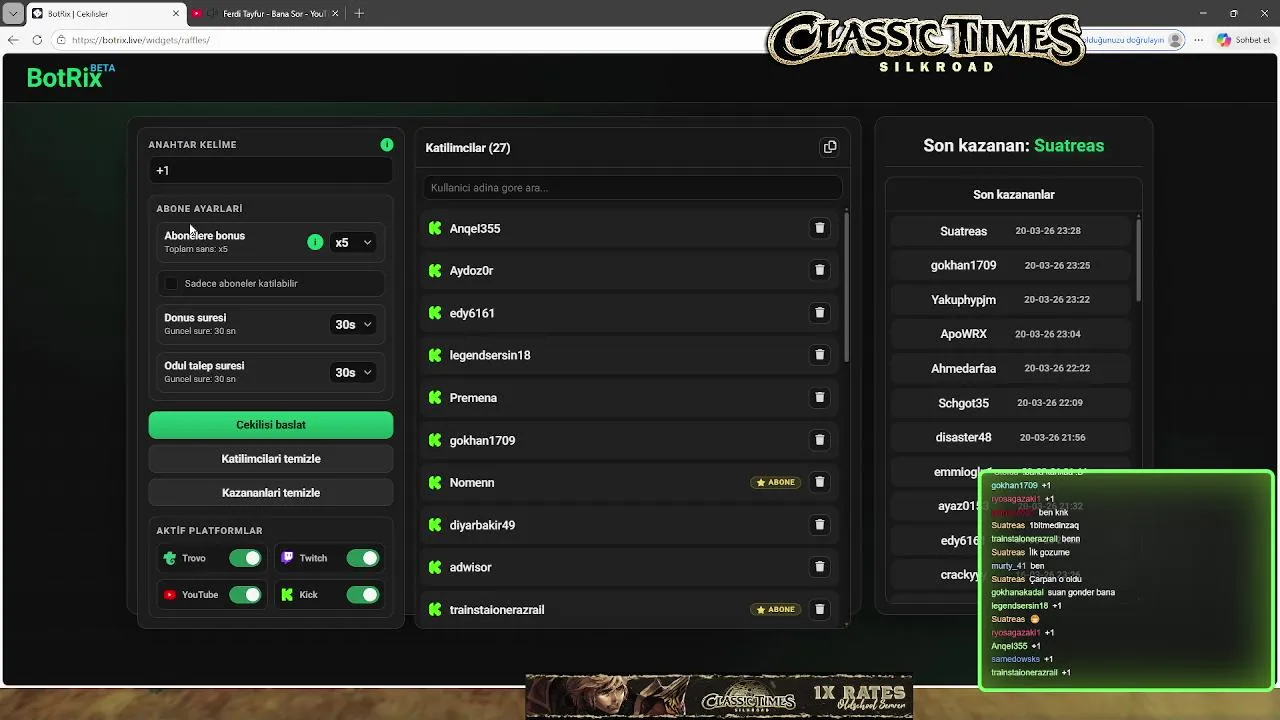Image resolution: width=1280 pixels, height=720 pixels.
Task: Click site info icon in address bar
Action: point(61,40)
